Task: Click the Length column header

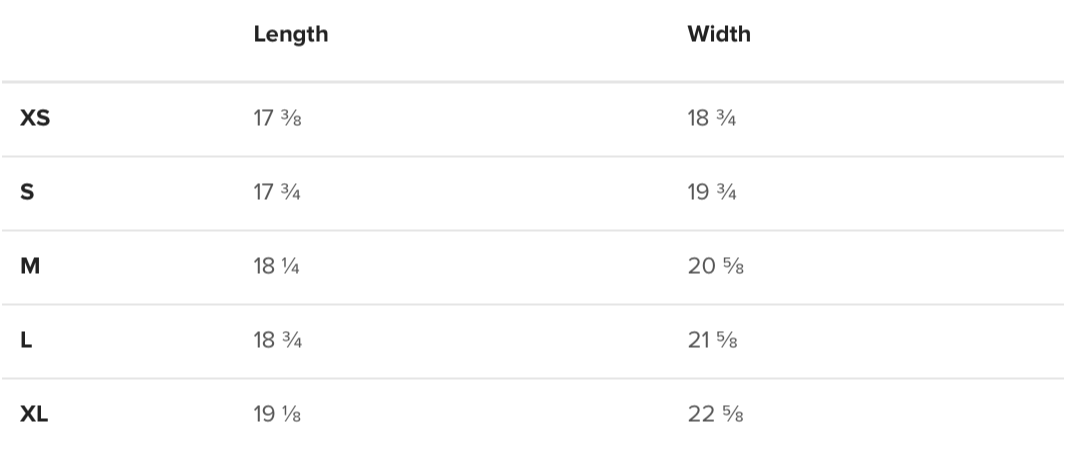Action: [290, 34]
